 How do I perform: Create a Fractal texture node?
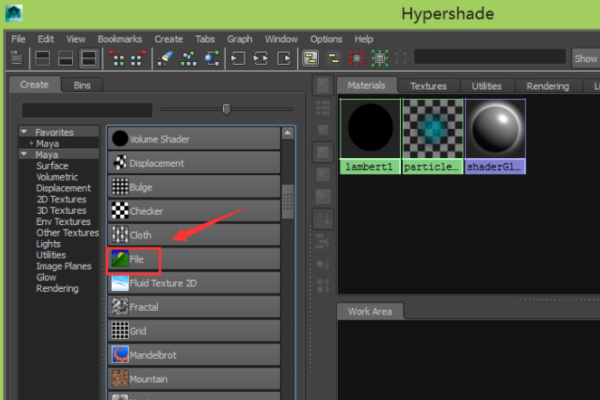[x=194, y=307]
